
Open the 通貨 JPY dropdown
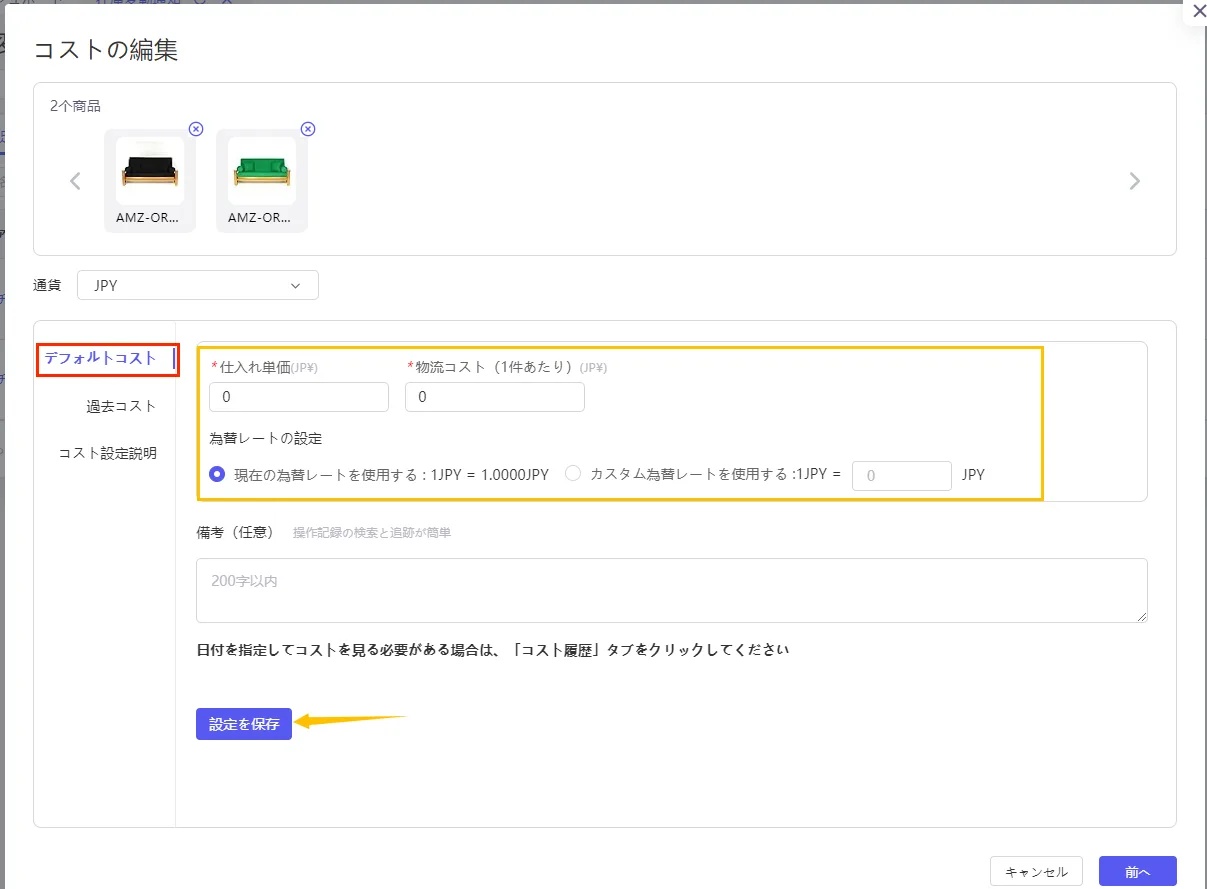198,285
